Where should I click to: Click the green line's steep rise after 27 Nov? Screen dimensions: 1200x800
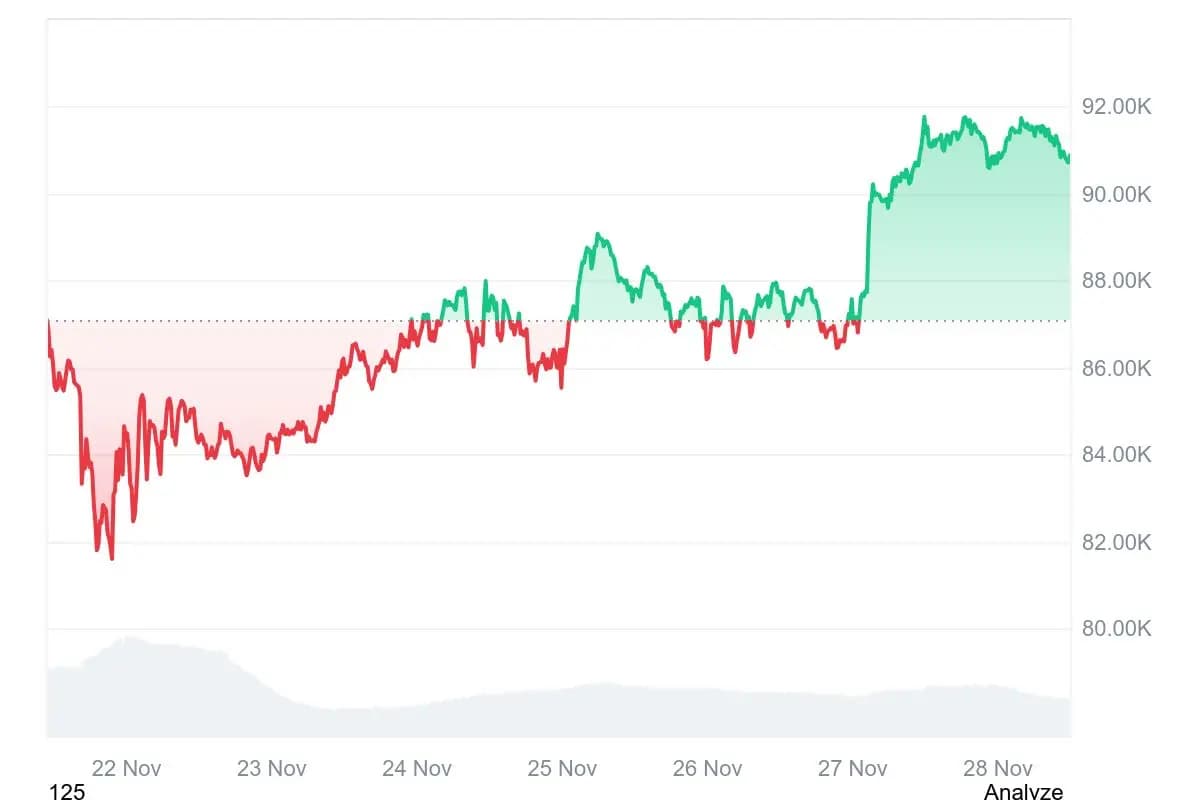[867, 240]
